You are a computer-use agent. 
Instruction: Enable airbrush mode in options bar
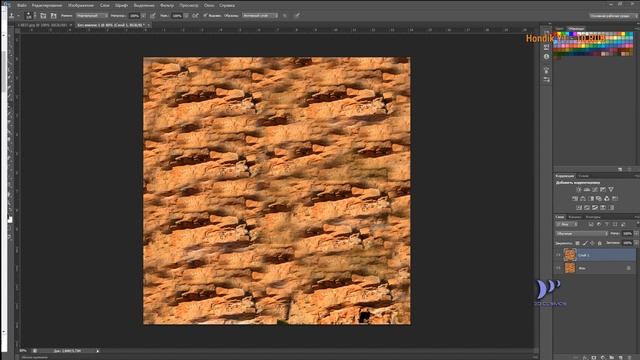tap(195, 16)
